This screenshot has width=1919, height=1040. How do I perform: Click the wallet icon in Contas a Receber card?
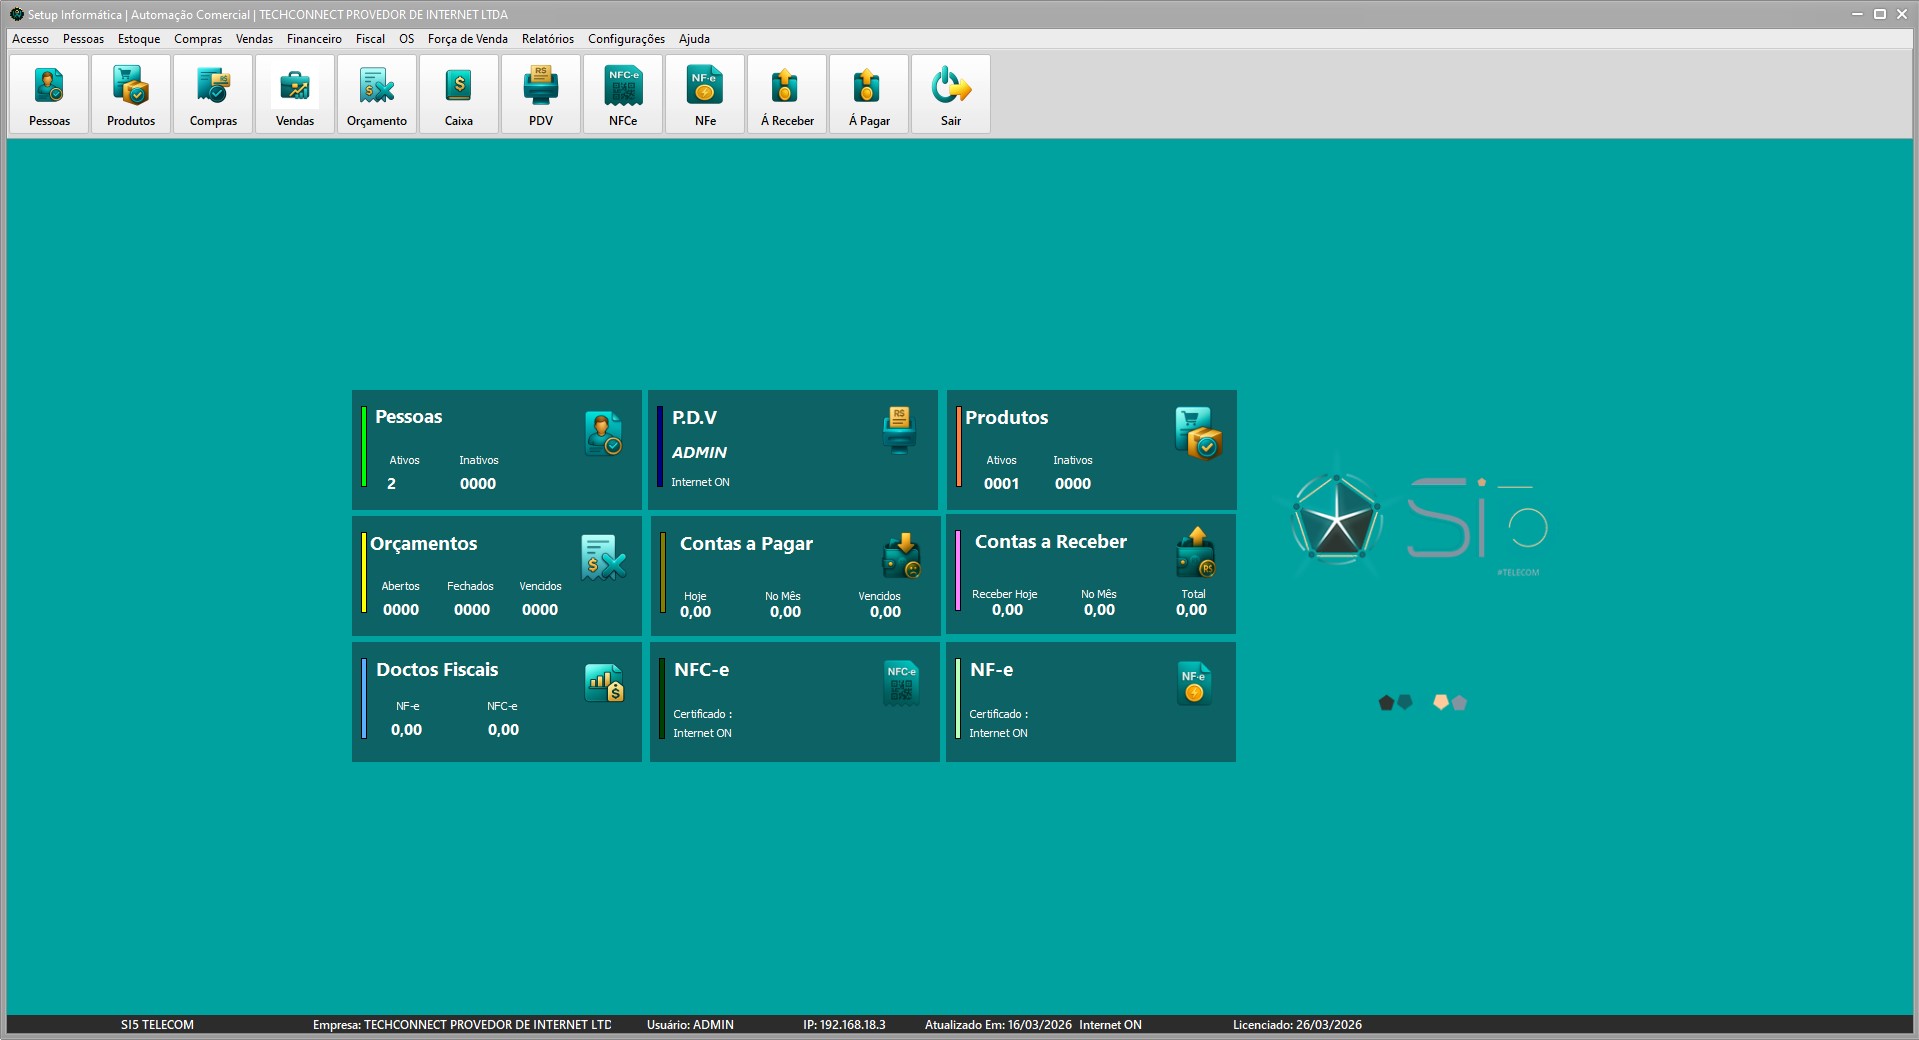click(x=1196, y=552)
